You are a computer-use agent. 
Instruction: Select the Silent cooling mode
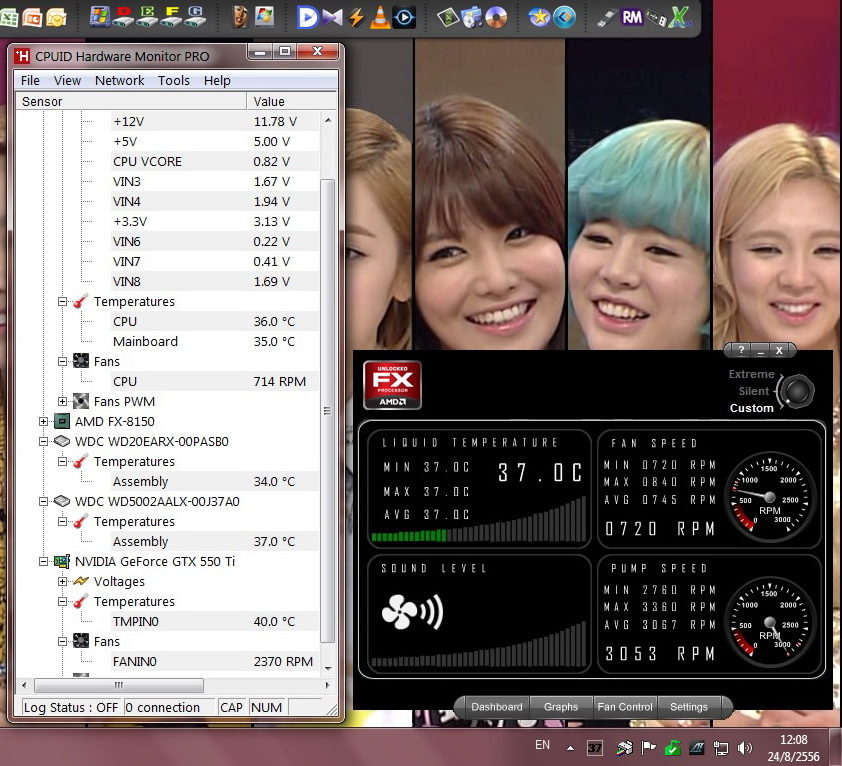point(753,391)
